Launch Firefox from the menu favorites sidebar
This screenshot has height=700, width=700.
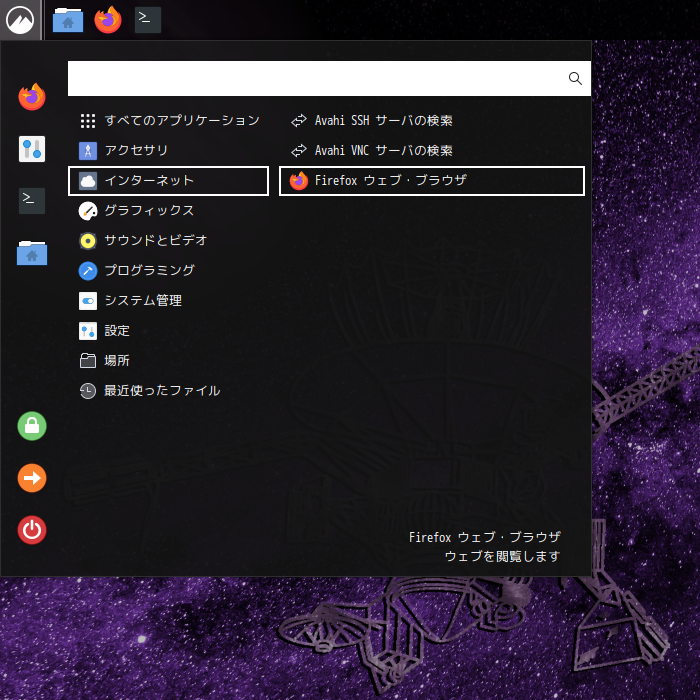point(32,96)
